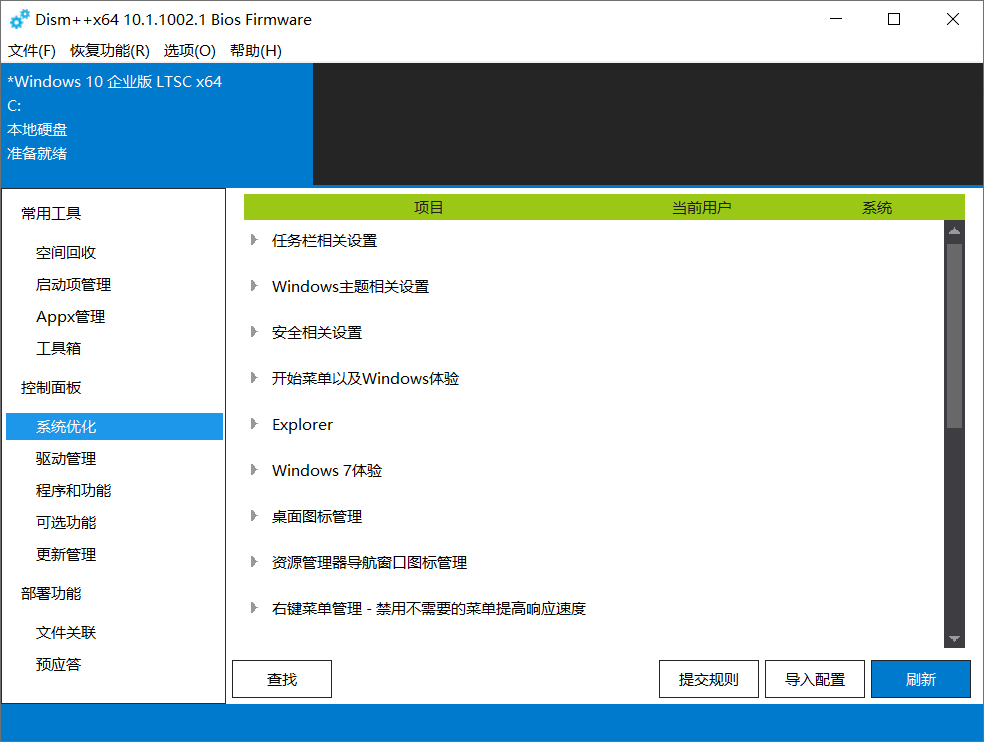Expand Windows 7体验 group
This screenshot has width=984, height=742.
pos(254,470)
